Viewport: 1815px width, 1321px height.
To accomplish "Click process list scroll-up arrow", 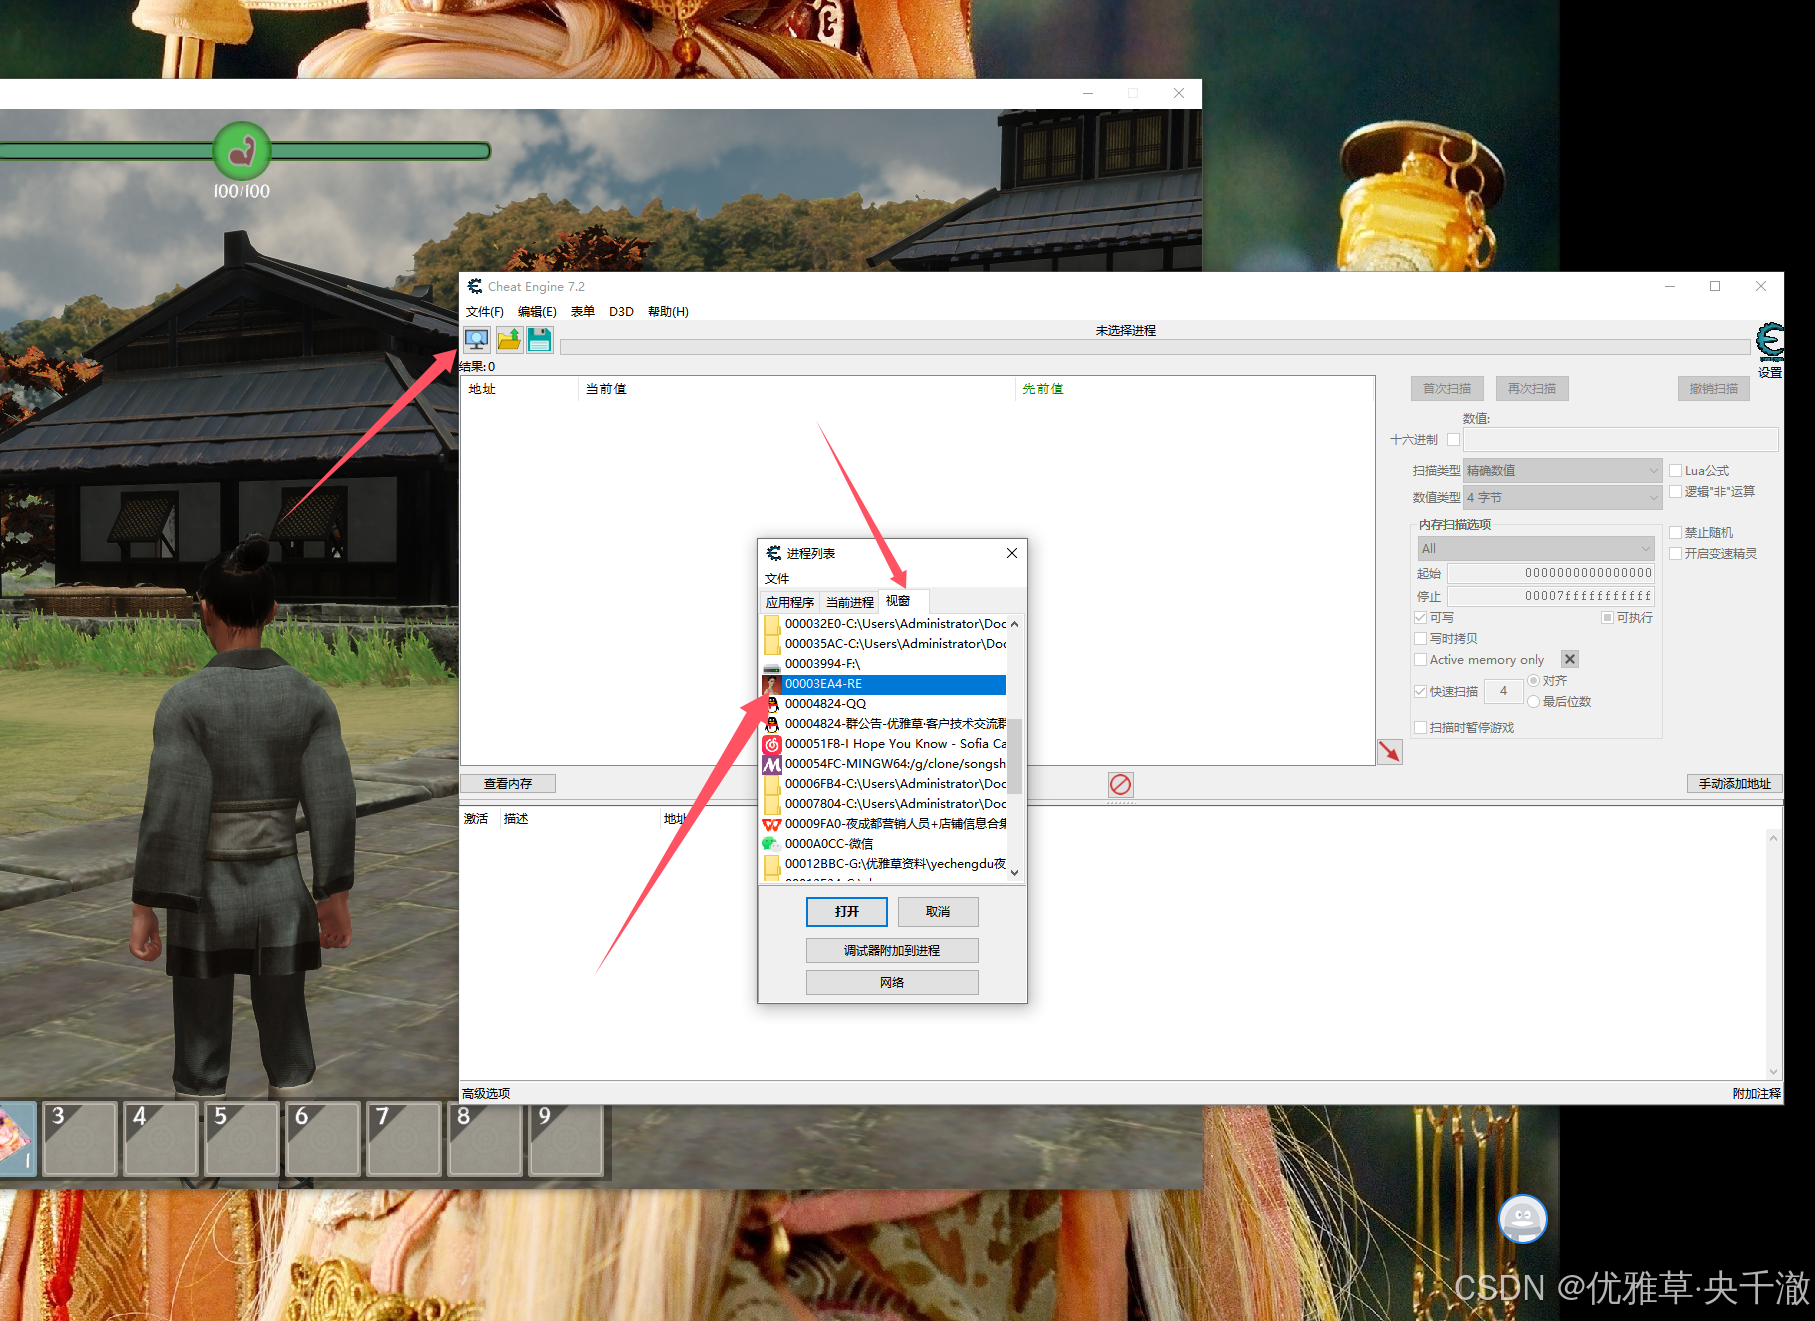I will point(1015,624).
